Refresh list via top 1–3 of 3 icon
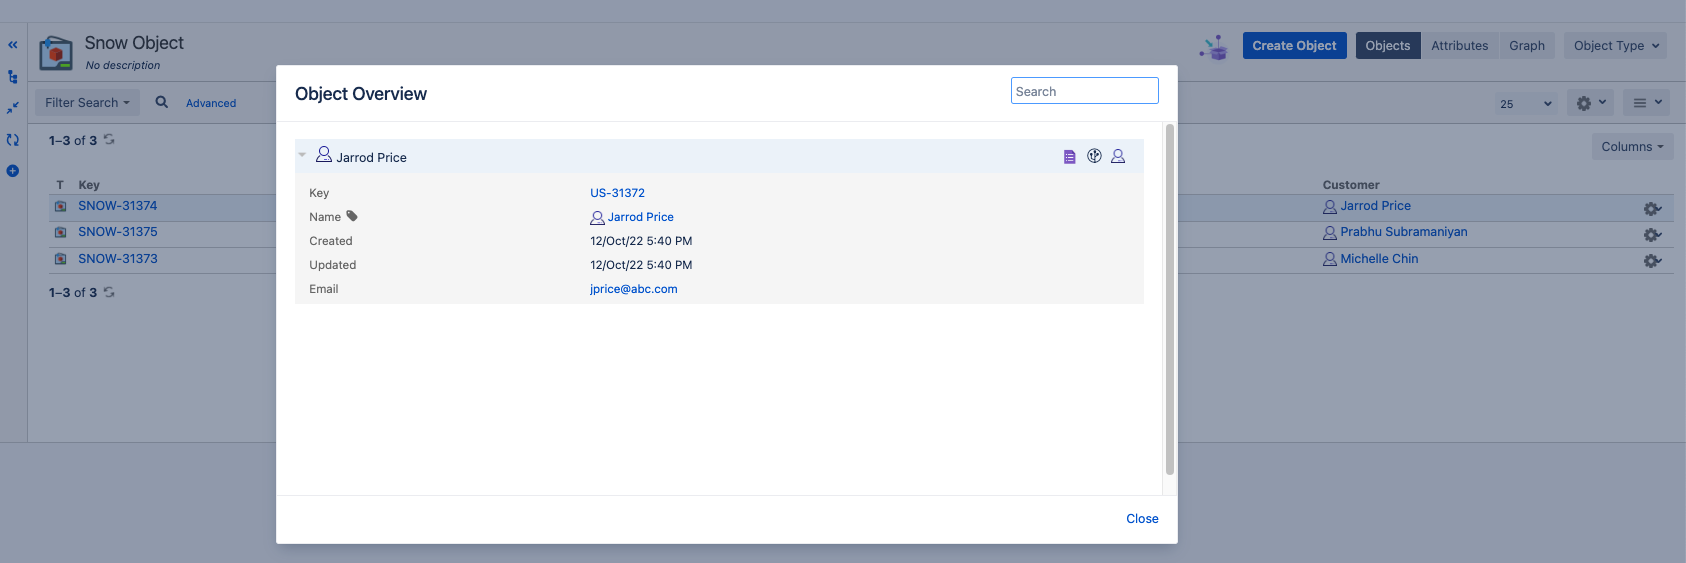The width and height of the screenshot is (1686, 563). tap(109, 140)
